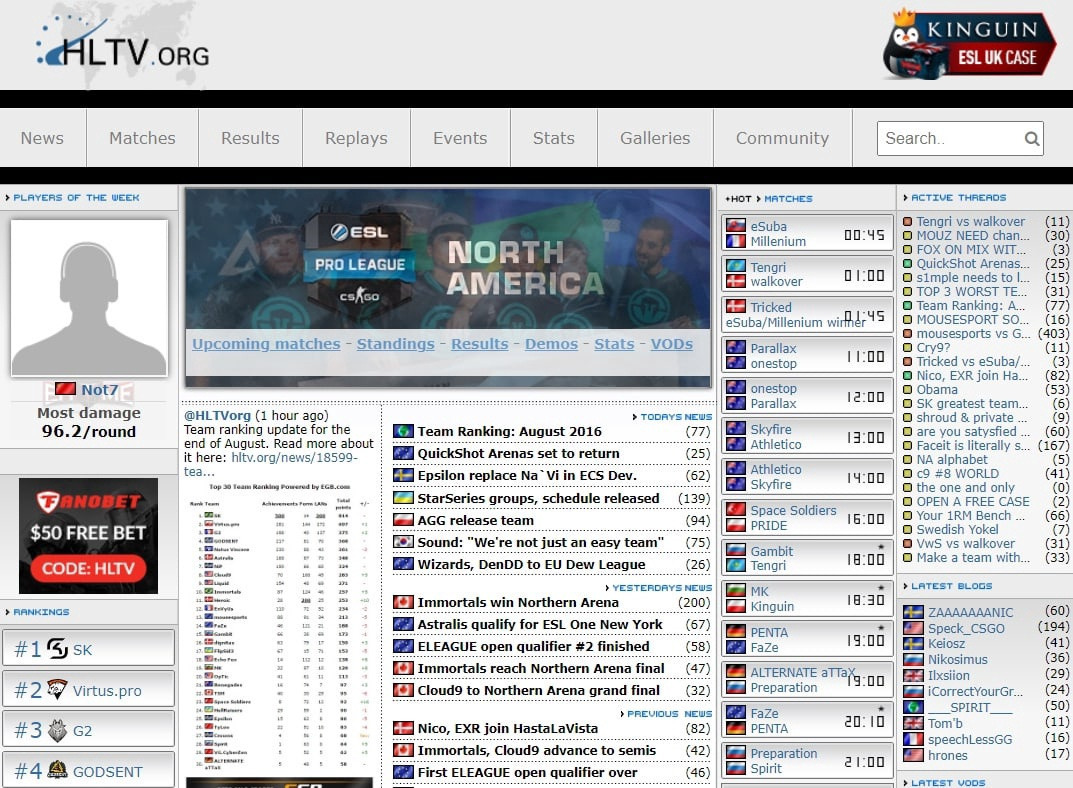Focus the Search input field
Image resolution: width=1073 pixels, height=788 pixels.
[948, 139]
